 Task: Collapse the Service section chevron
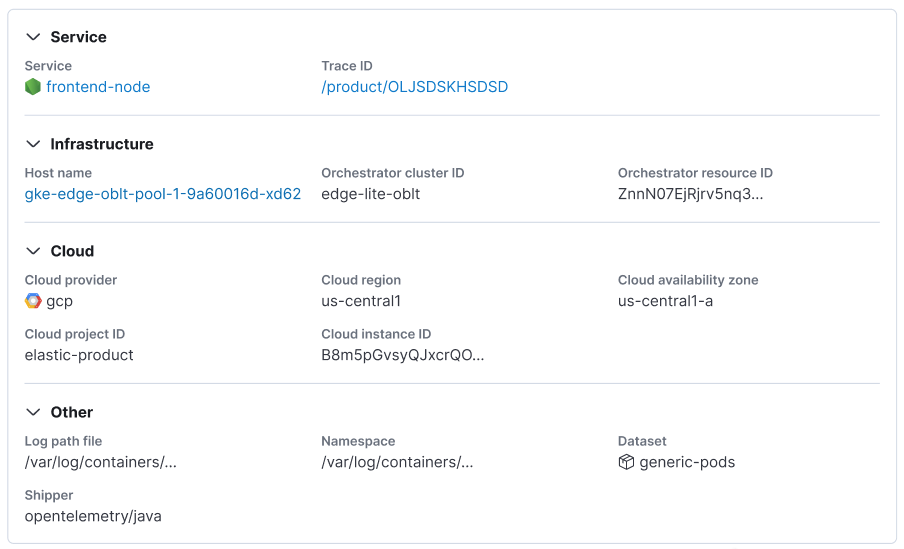[x=33, y=37]
